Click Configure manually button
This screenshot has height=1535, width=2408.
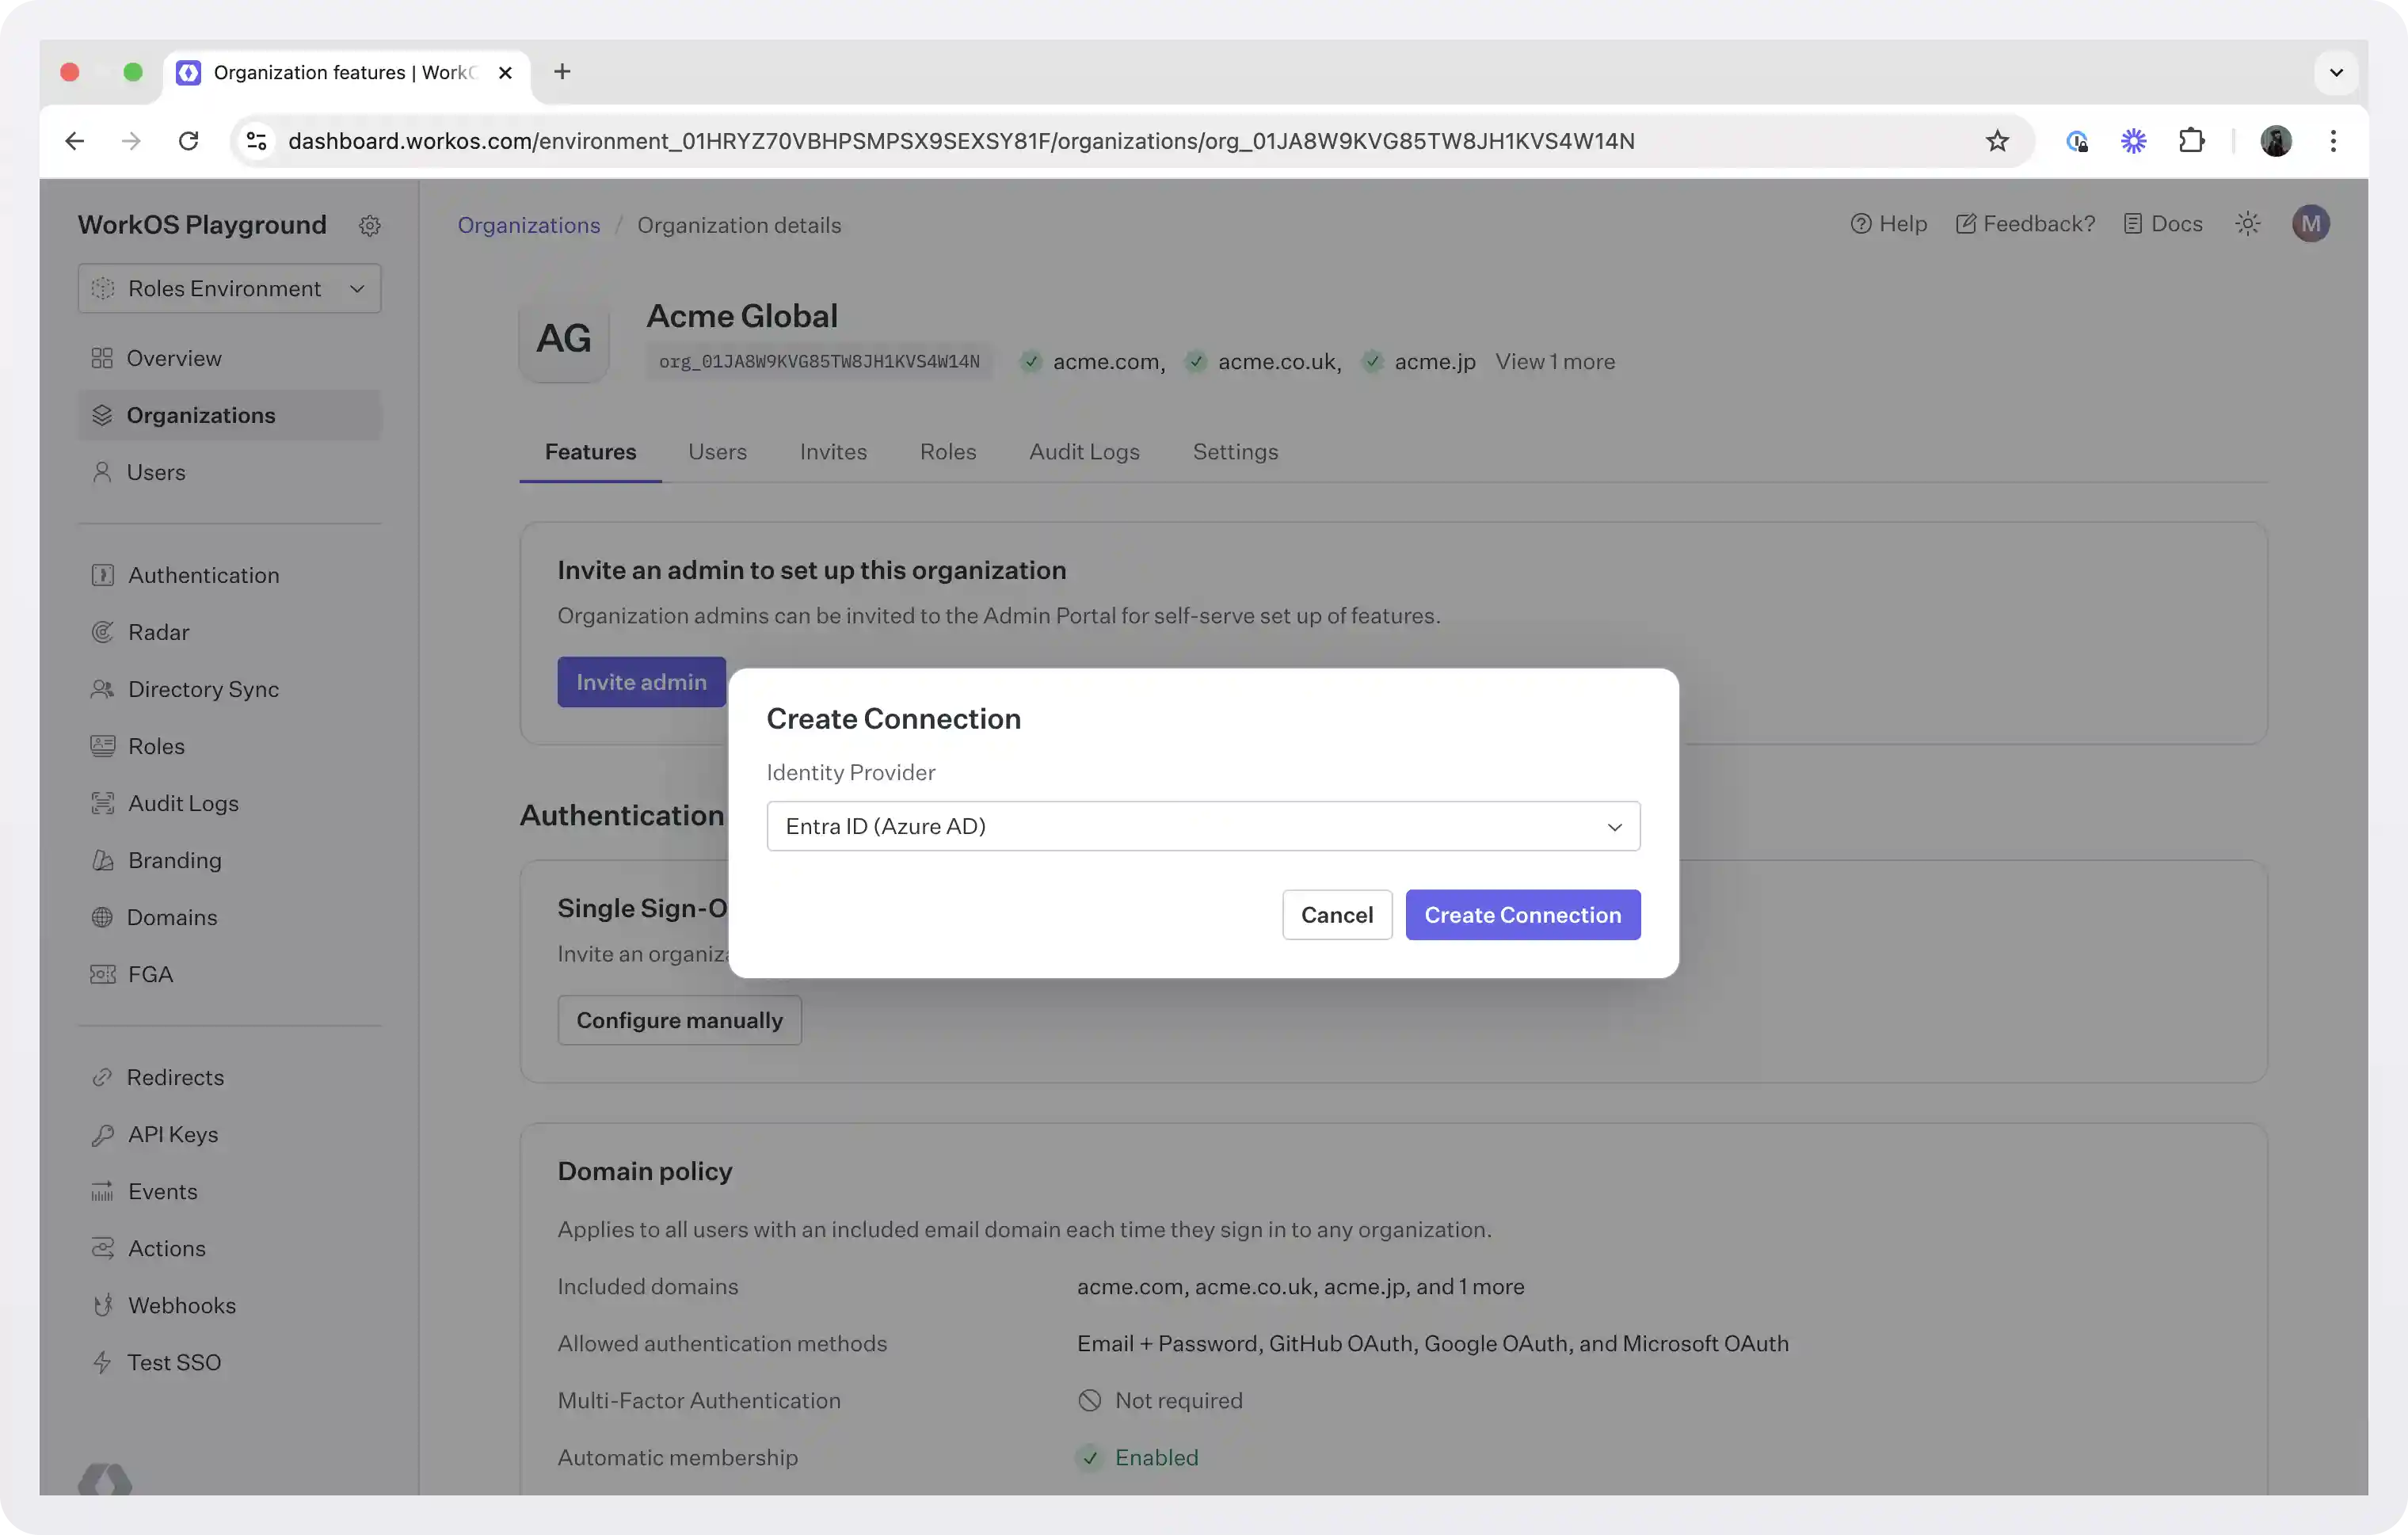[x=679, y=1020]
